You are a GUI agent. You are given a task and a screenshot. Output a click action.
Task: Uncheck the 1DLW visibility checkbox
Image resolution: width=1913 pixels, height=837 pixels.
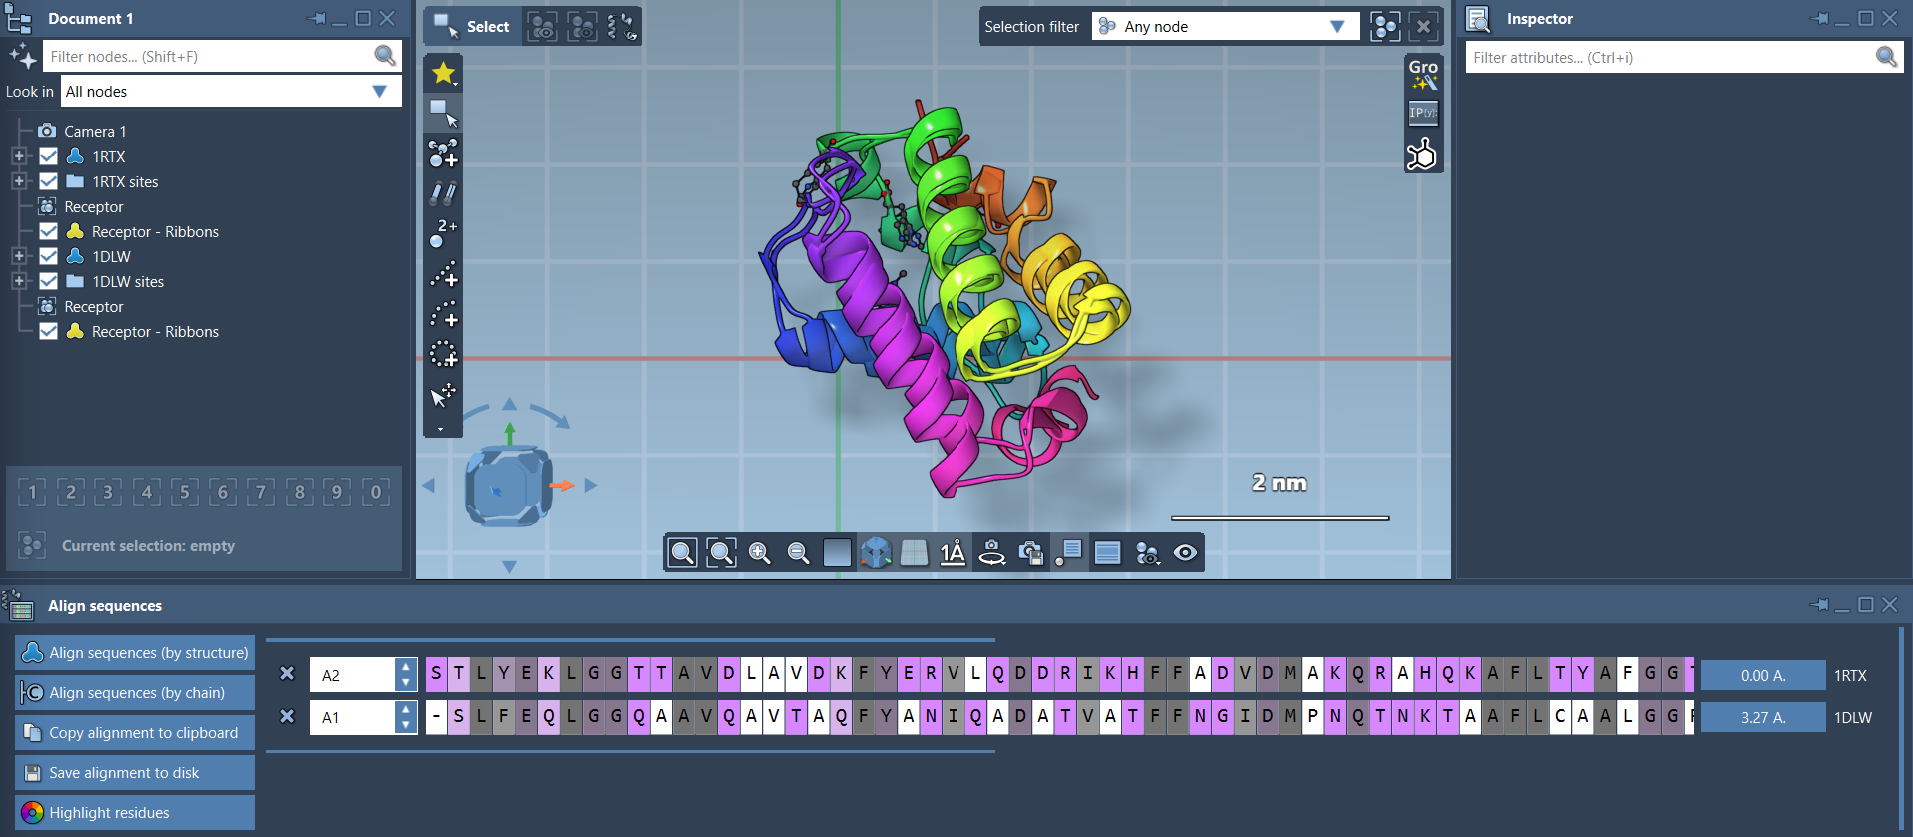(x=48, y=256)
